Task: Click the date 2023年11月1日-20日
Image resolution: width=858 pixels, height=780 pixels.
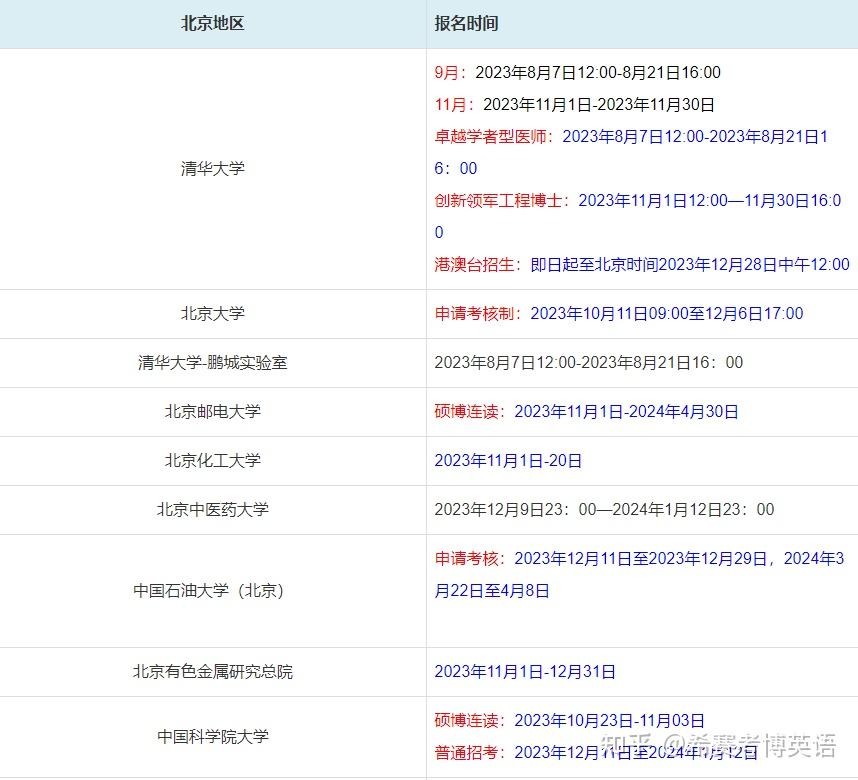Action: (508, 460)
